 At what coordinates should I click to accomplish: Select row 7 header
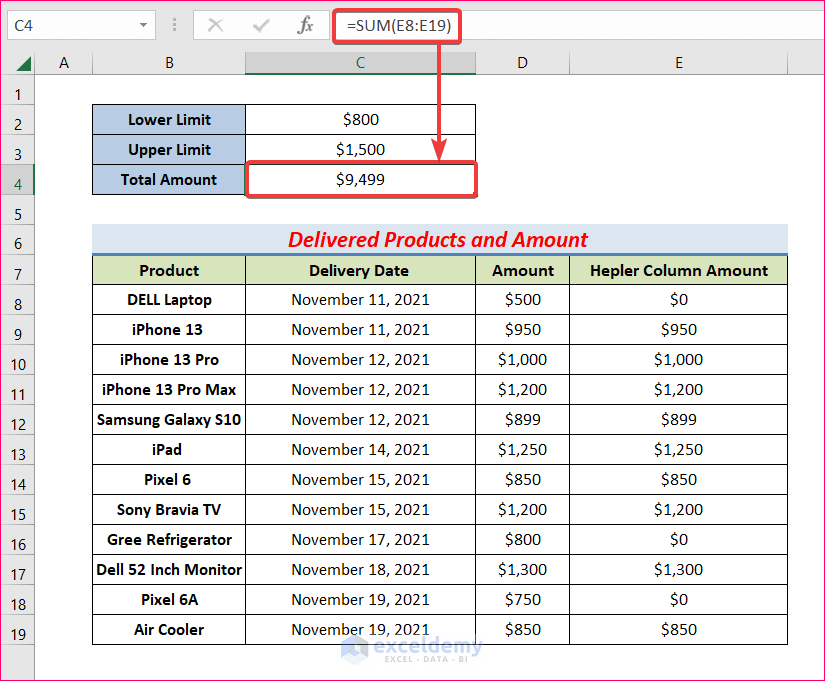coord(17,274)
